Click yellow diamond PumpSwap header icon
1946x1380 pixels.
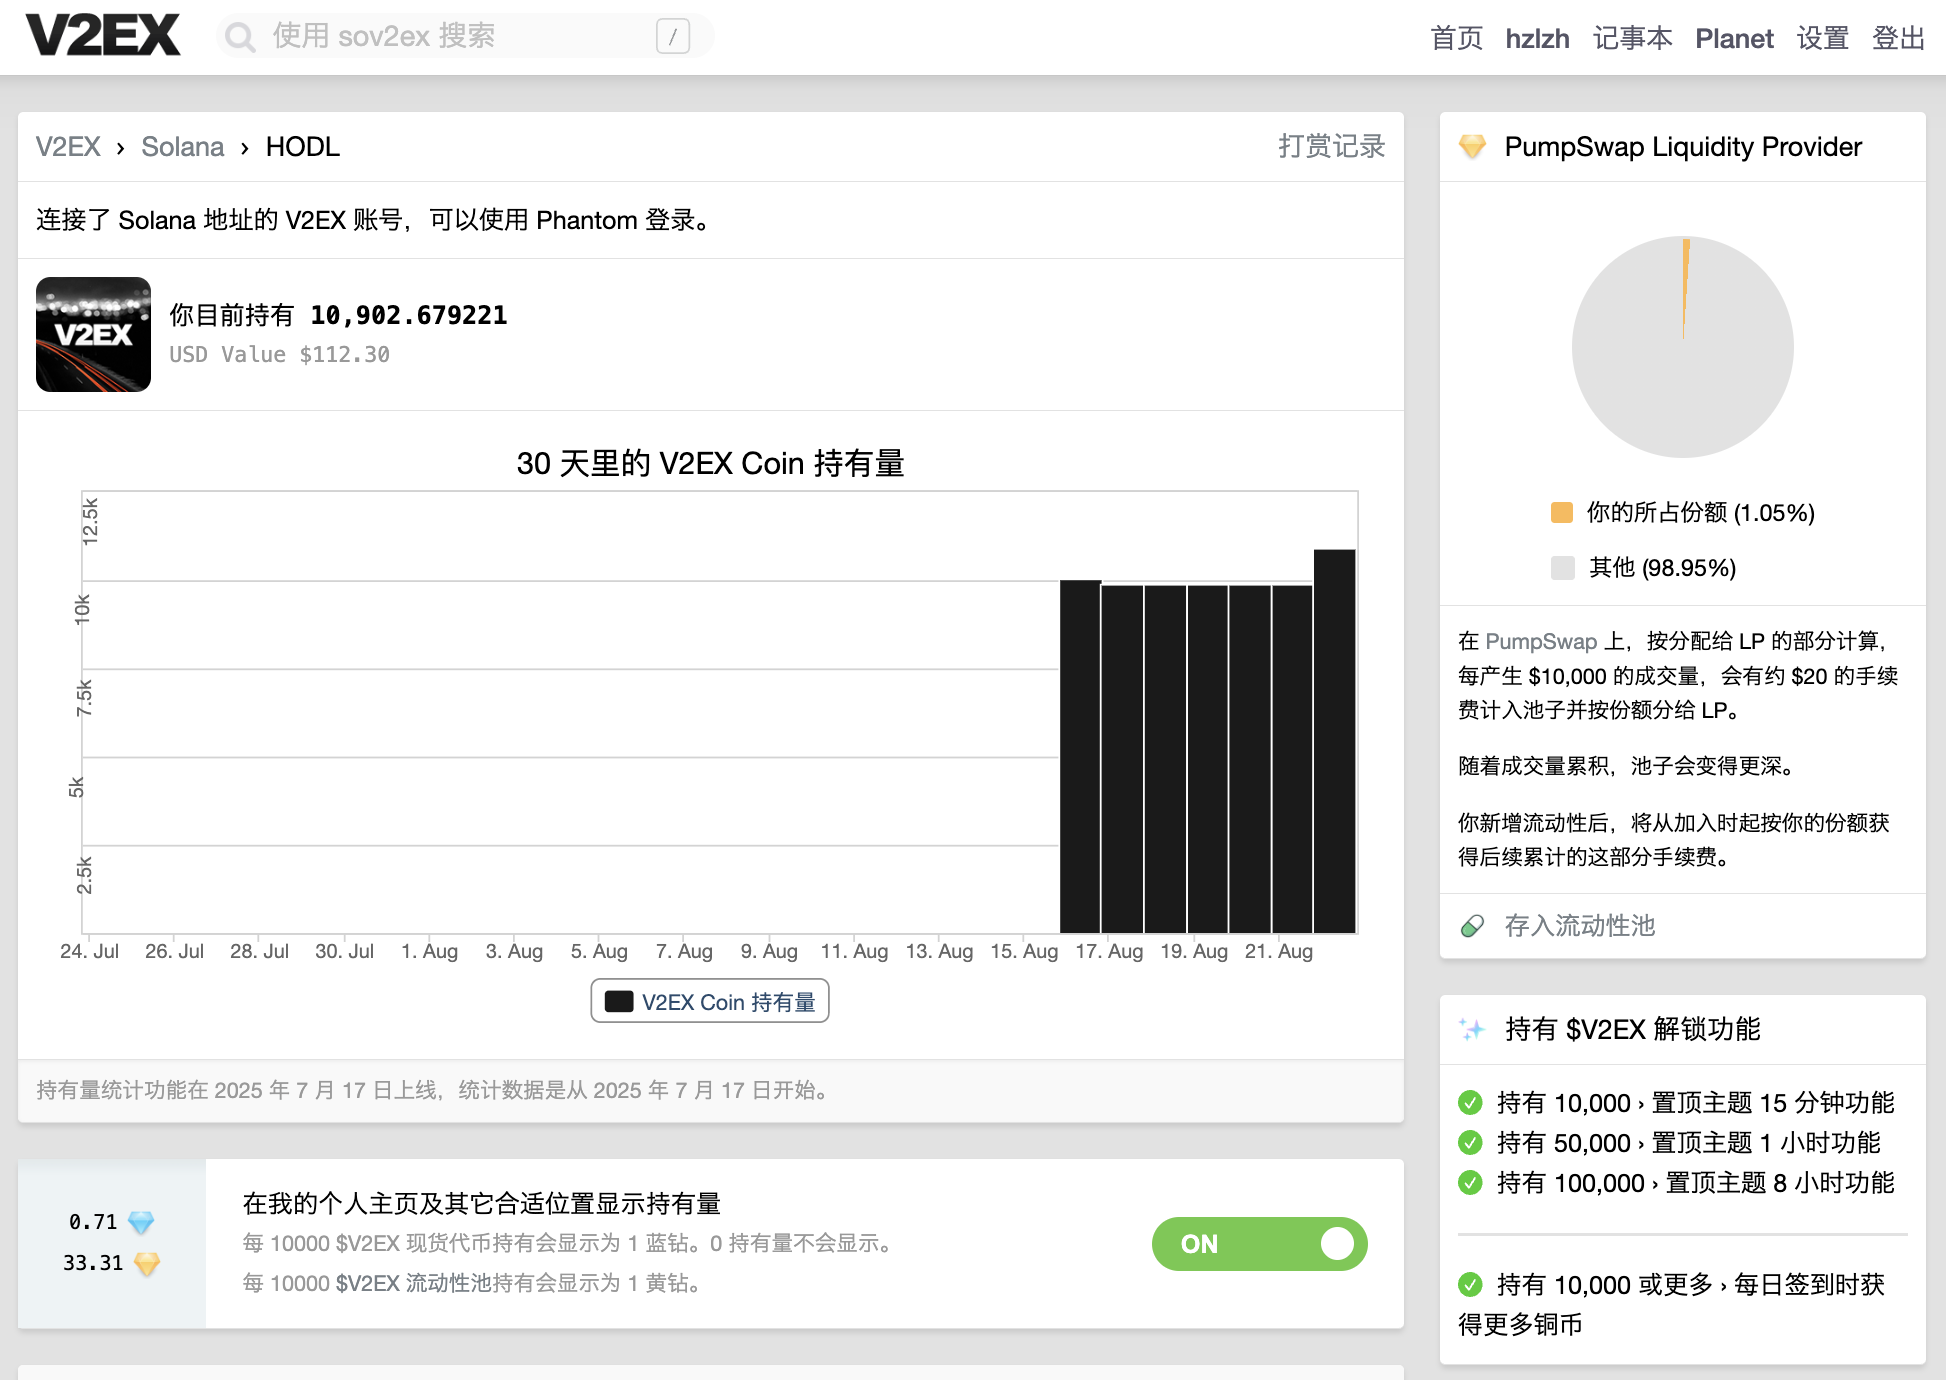pos(1472,146)
